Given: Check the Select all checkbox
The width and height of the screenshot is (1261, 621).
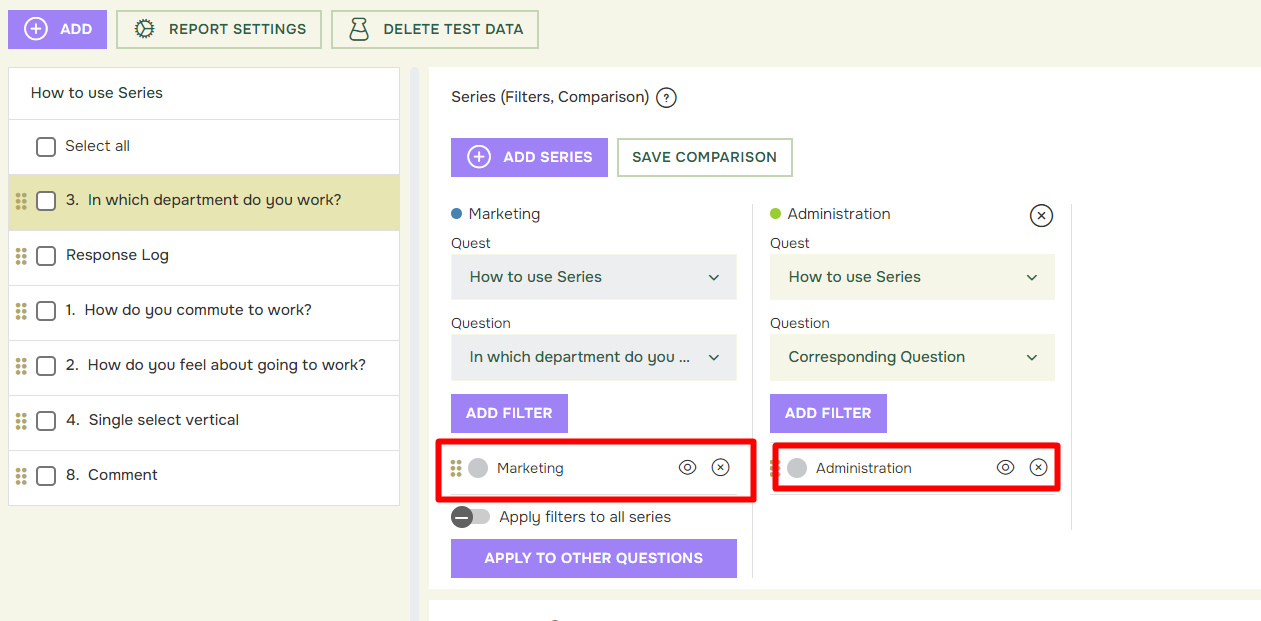Looking at the screenshot, I should (x=46, y=147).
